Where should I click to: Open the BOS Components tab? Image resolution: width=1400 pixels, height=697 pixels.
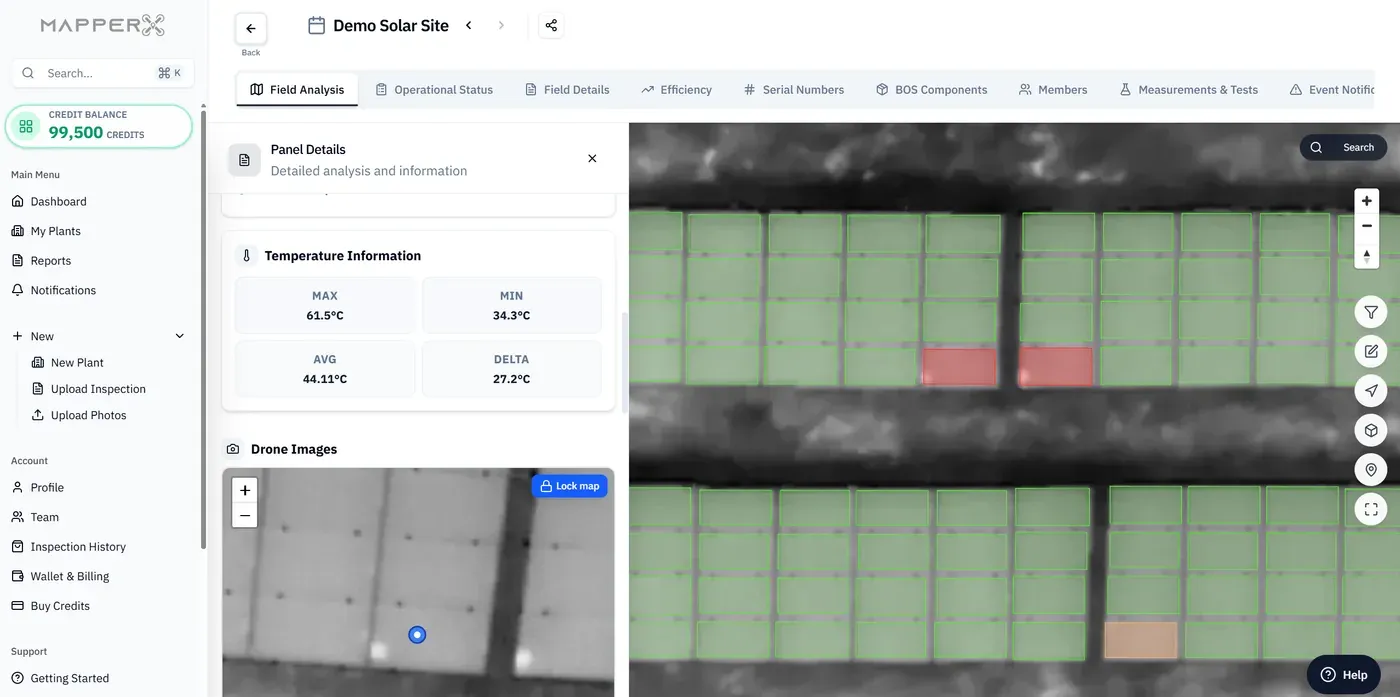point(932,90)
